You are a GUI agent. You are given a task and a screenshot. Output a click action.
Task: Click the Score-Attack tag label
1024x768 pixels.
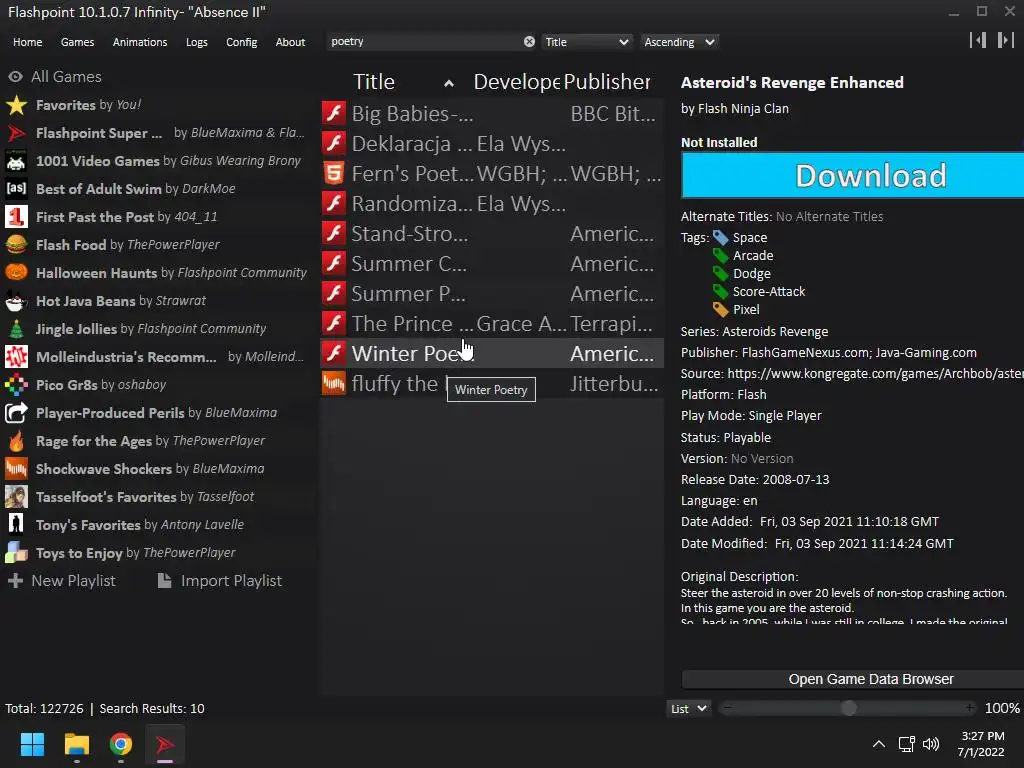769,291
